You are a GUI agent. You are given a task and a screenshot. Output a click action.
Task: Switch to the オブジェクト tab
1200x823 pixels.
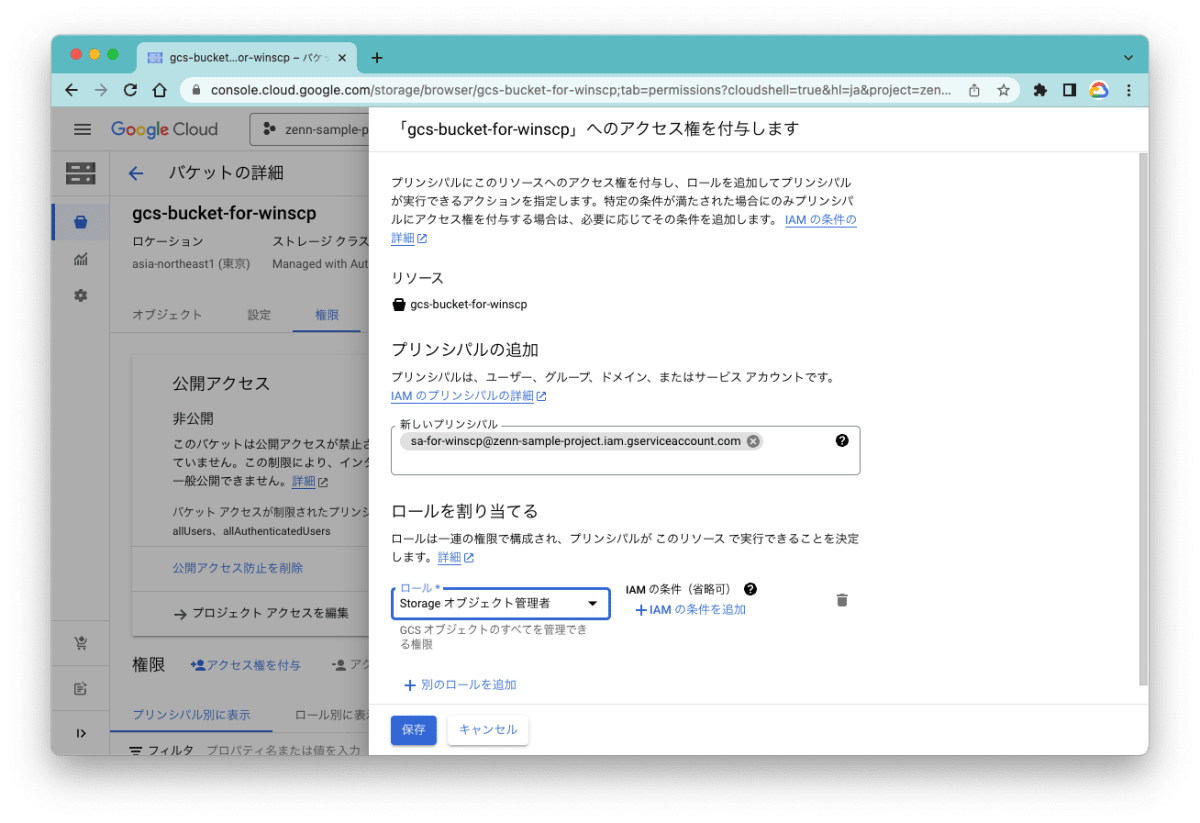[x=167, y=314]
